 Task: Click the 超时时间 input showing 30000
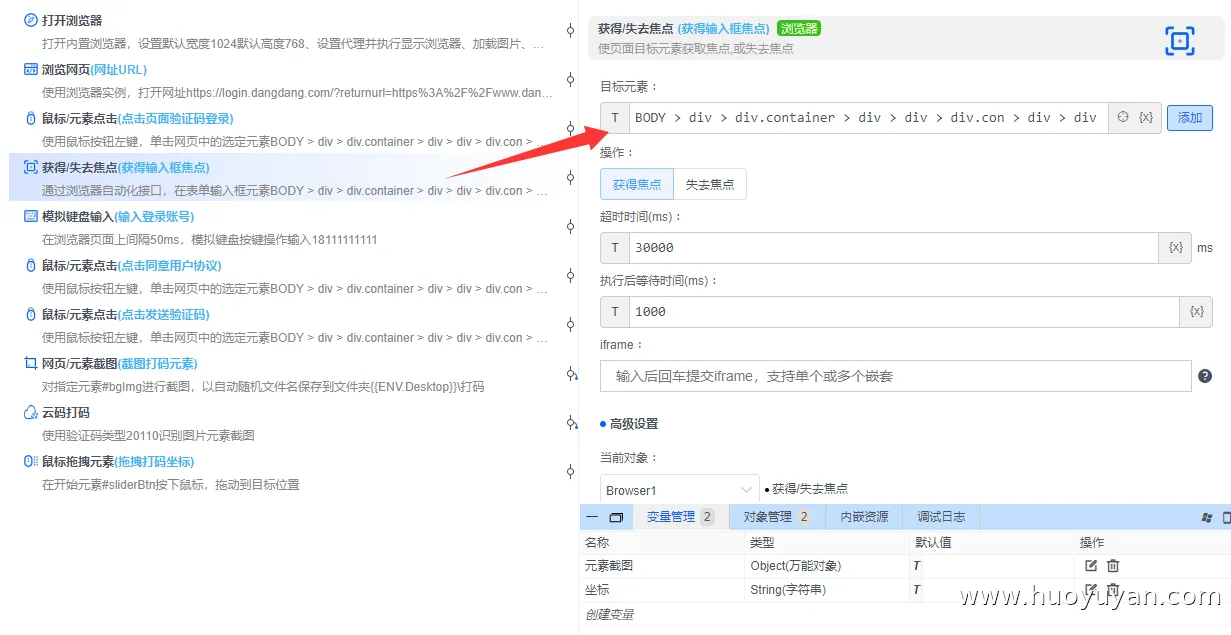click(894, 247)
